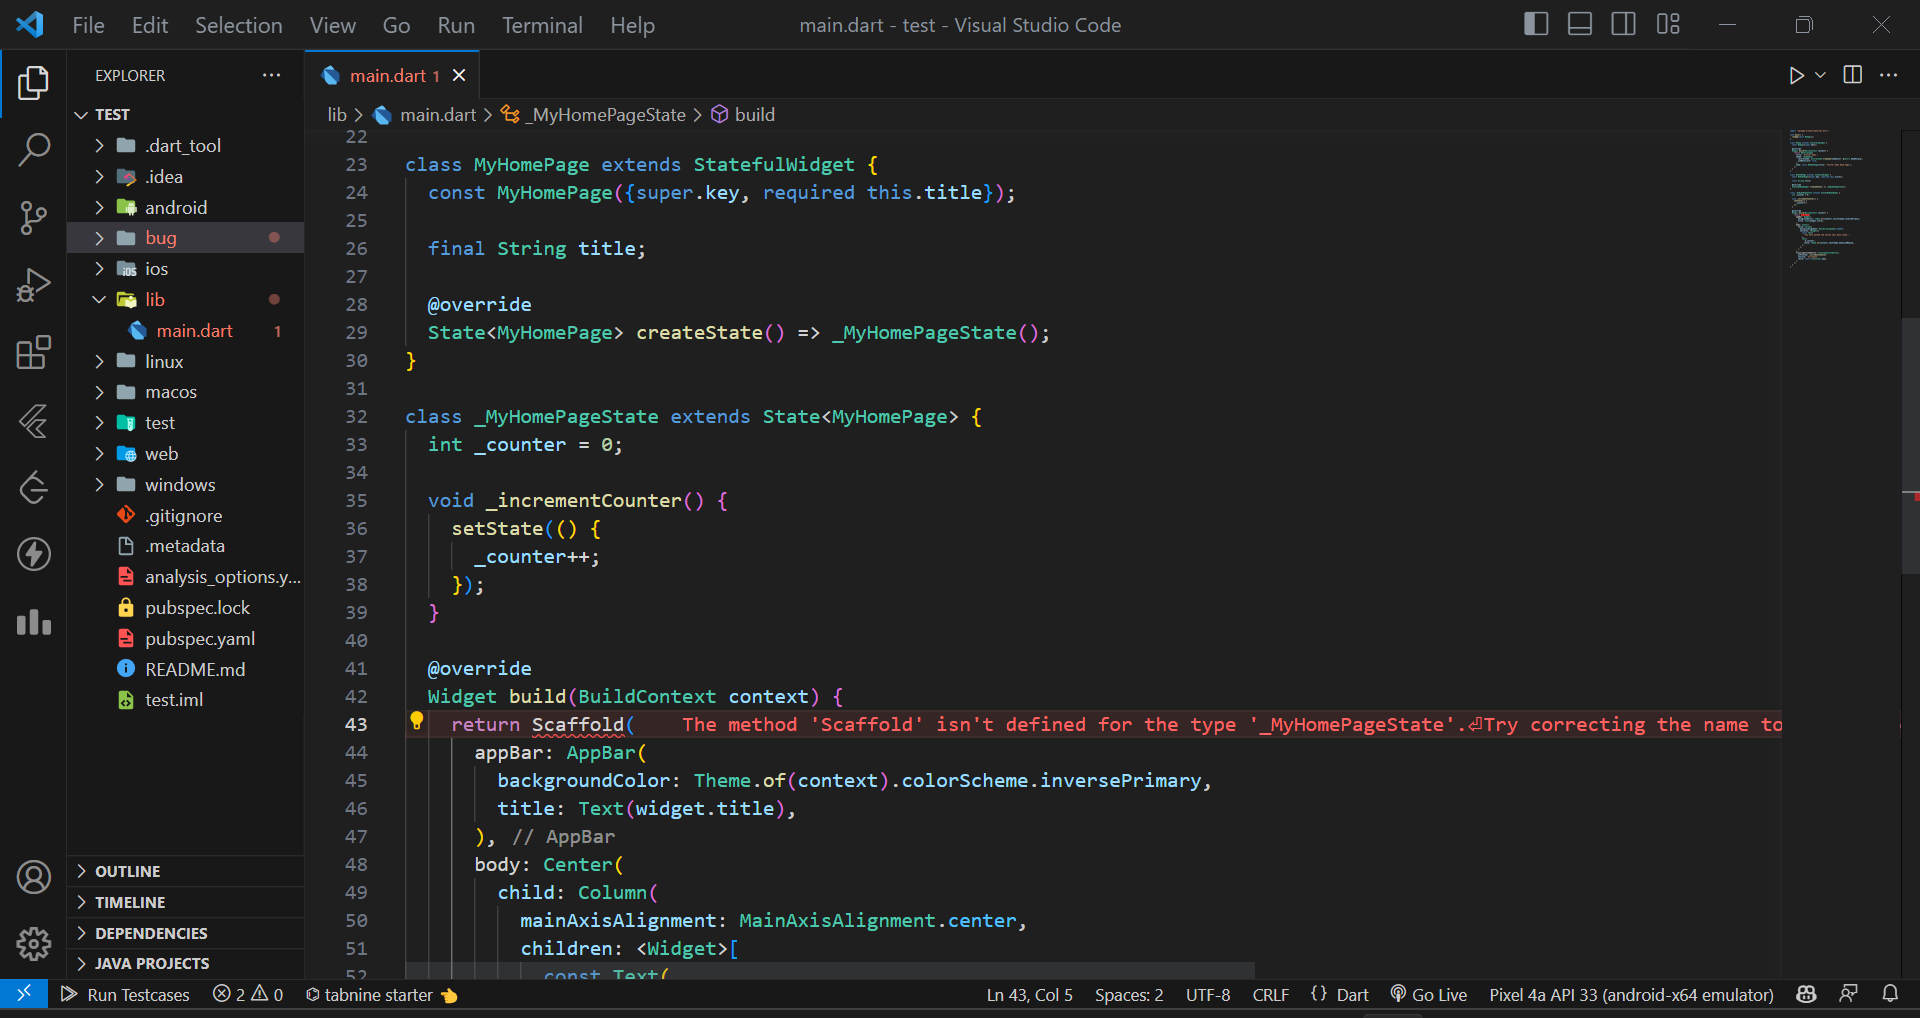Run the current Dart file with the play button
The height and width of the screenshot is (1018, 1920).
tap(1796, 75)
